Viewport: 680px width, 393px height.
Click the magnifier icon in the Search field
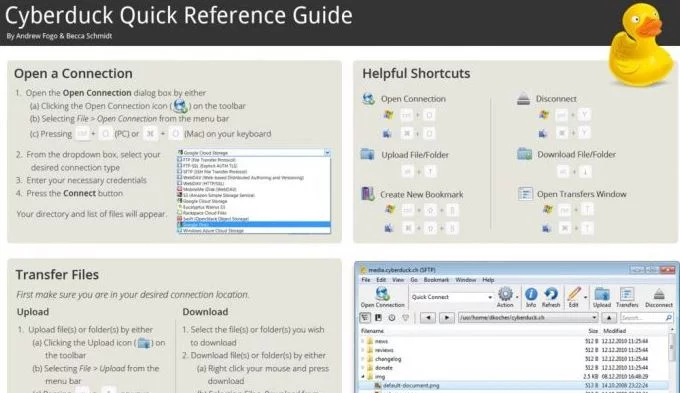[668, 318]
